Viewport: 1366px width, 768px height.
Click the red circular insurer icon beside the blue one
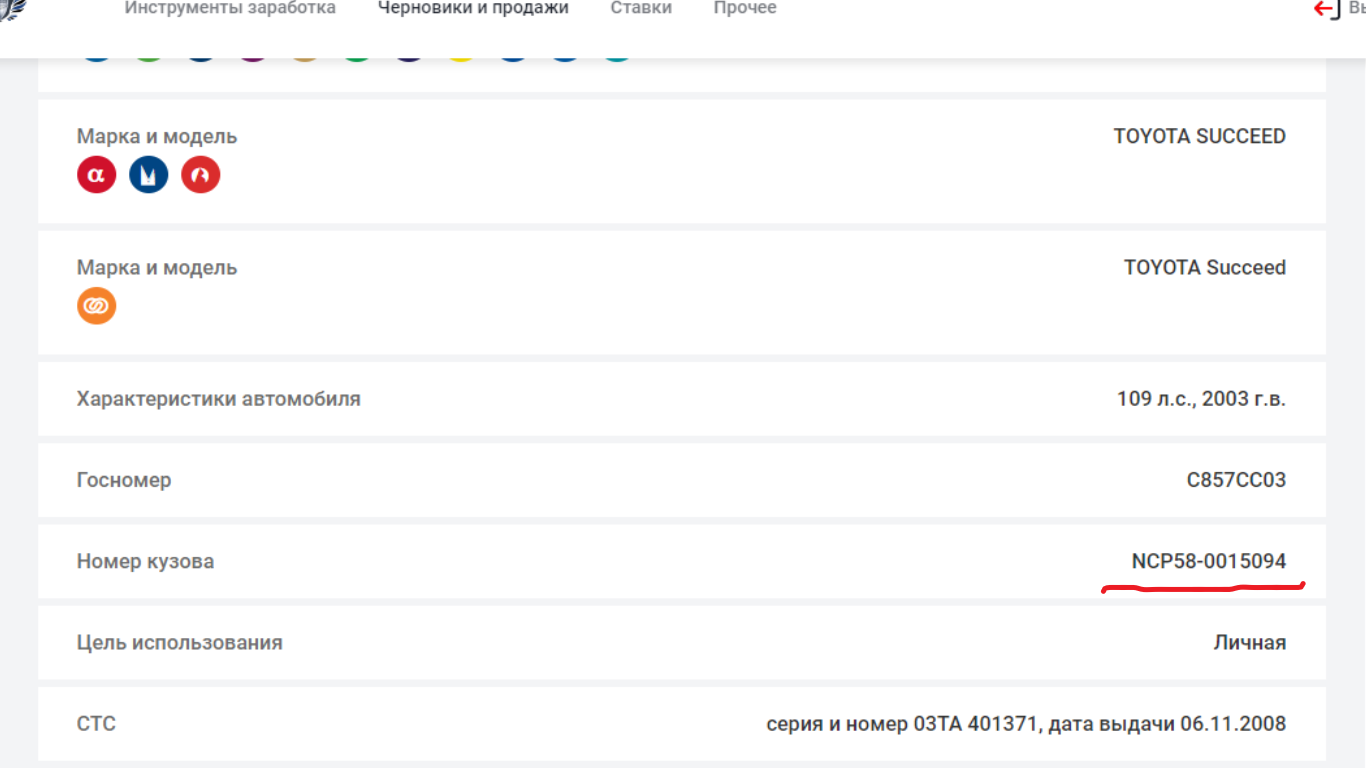201,175
